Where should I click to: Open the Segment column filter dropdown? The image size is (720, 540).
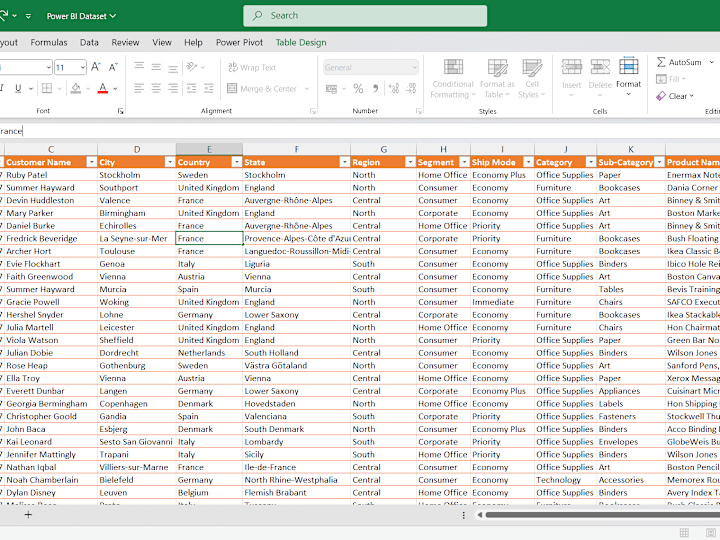coord(464,162)
